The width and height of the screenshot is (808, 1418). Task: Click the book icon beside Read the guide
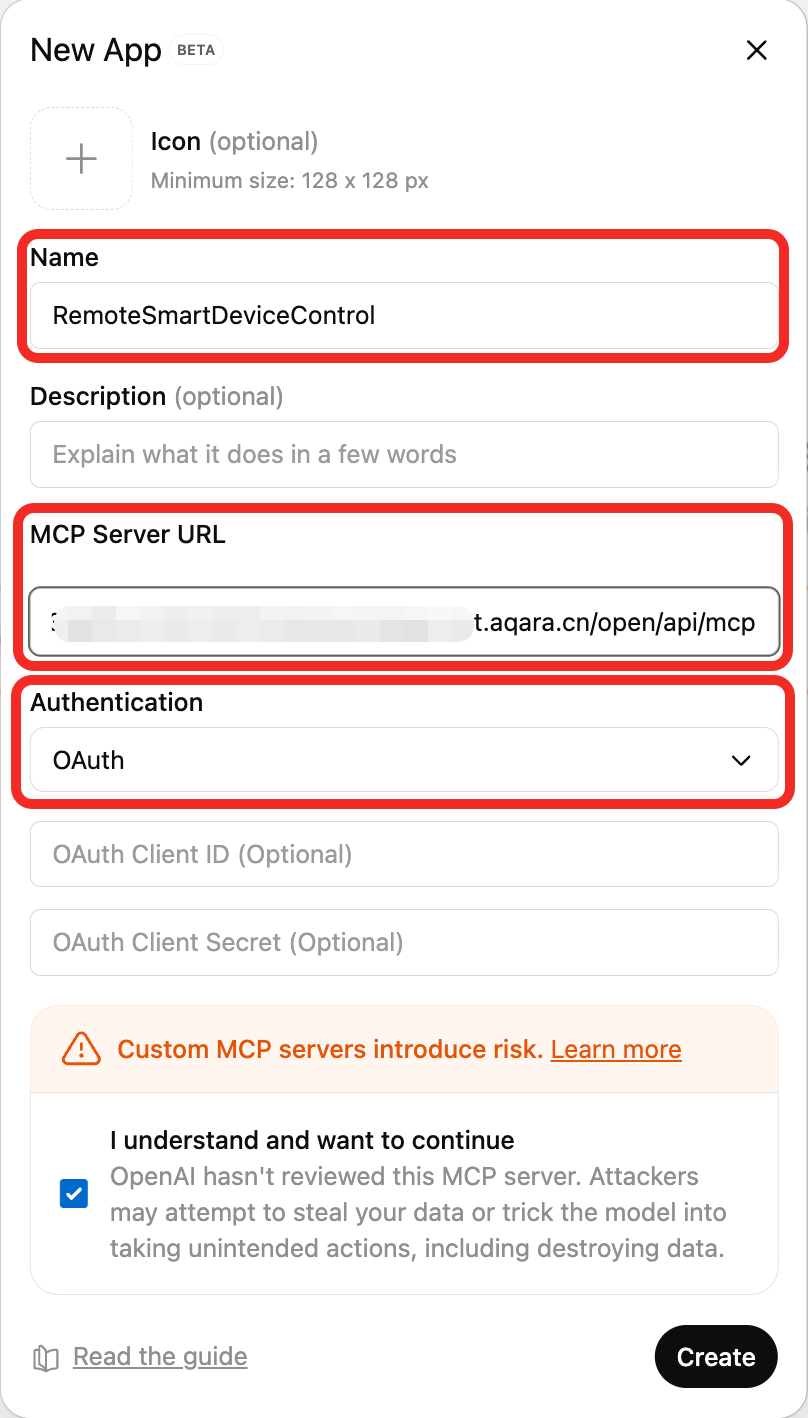(46, 1357)
